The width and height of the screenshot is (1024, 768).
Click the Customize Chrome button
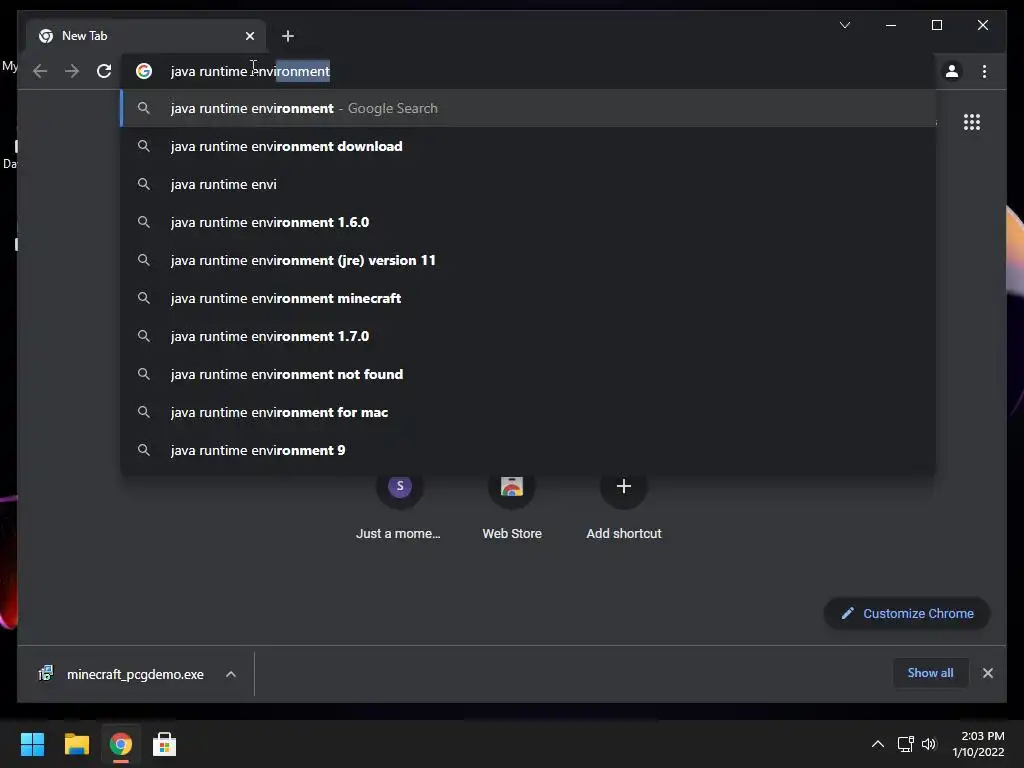pos(907,613)
